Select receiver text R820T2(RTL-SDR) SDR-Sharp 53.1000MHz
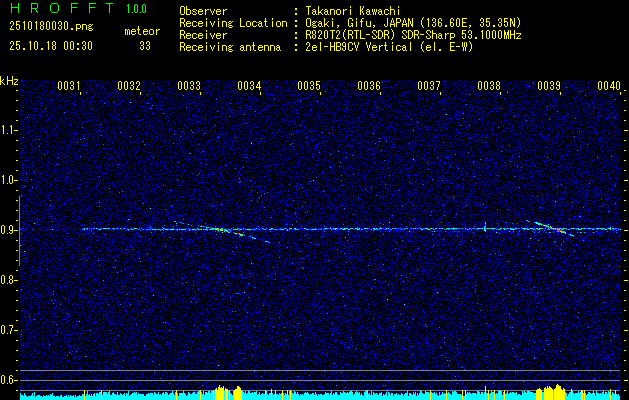 click(x=414, y=35)
